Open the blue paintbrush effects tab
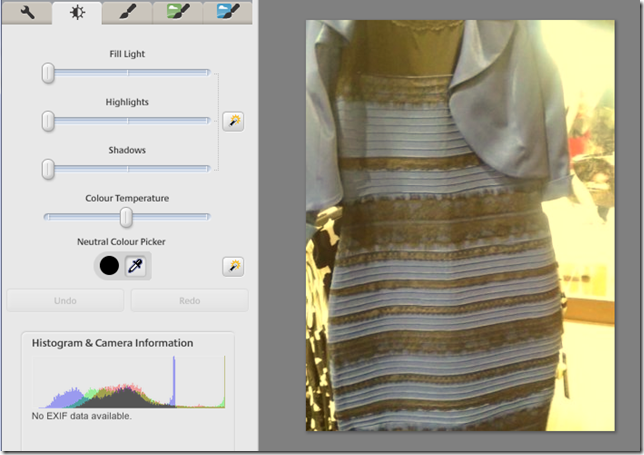Viewport: 644px width, 455px height. pos(228,12)
